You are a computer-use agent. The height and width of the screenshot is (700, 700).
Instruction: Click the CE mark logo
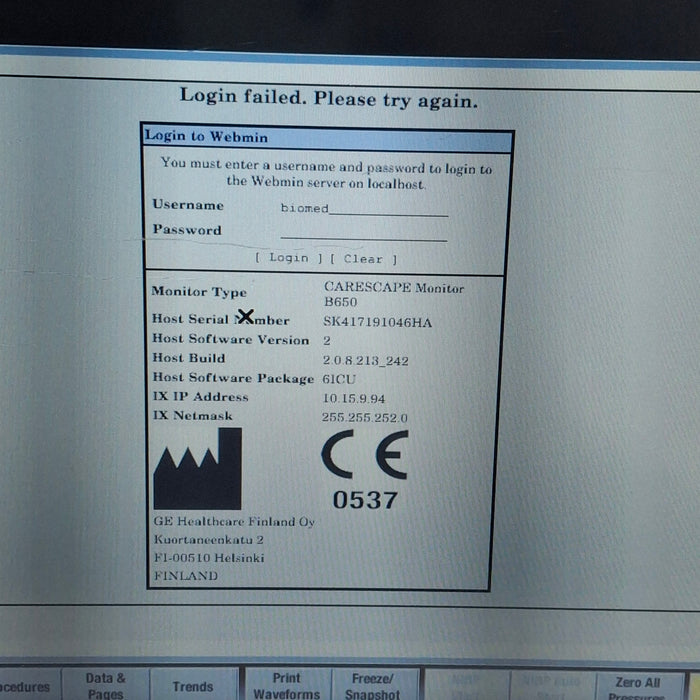point(364,457)
